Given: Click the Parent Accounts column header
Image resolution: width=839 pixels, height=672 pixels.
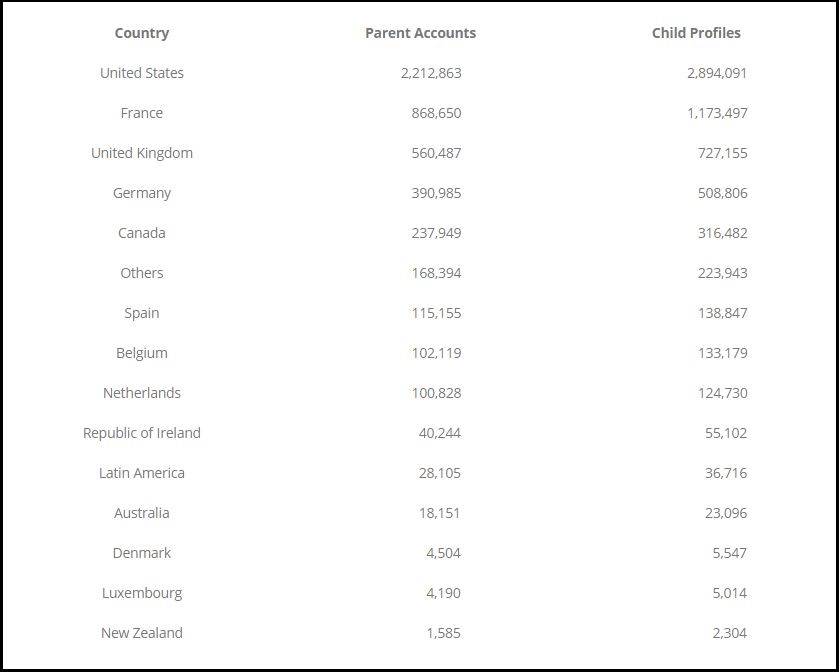Looking at the screenshot, I should click(x=421, y=33).
